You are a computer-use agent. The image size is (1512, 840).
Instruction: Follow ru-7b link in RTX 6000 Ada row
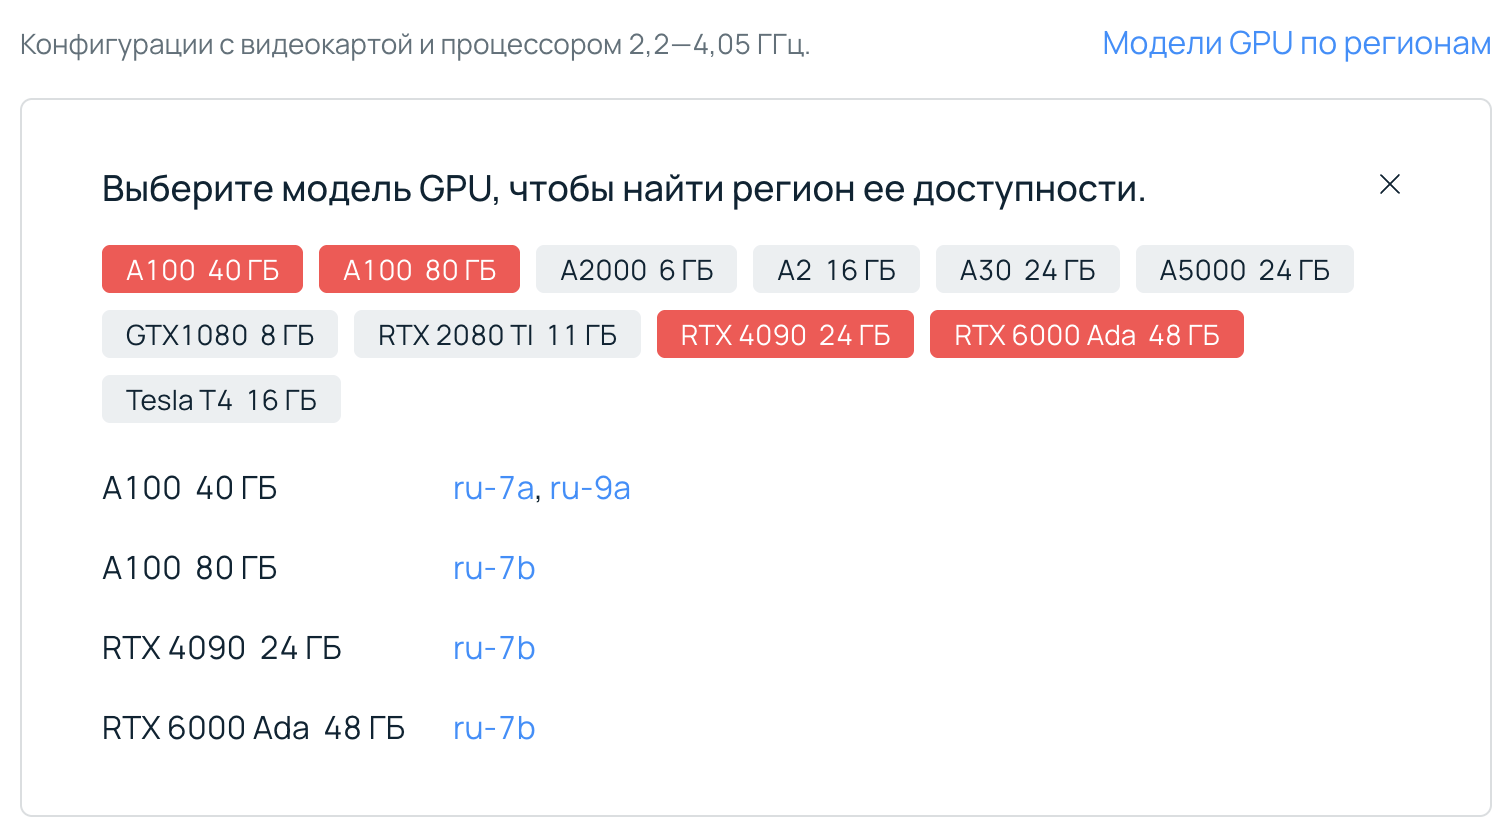tap(494, 728)
